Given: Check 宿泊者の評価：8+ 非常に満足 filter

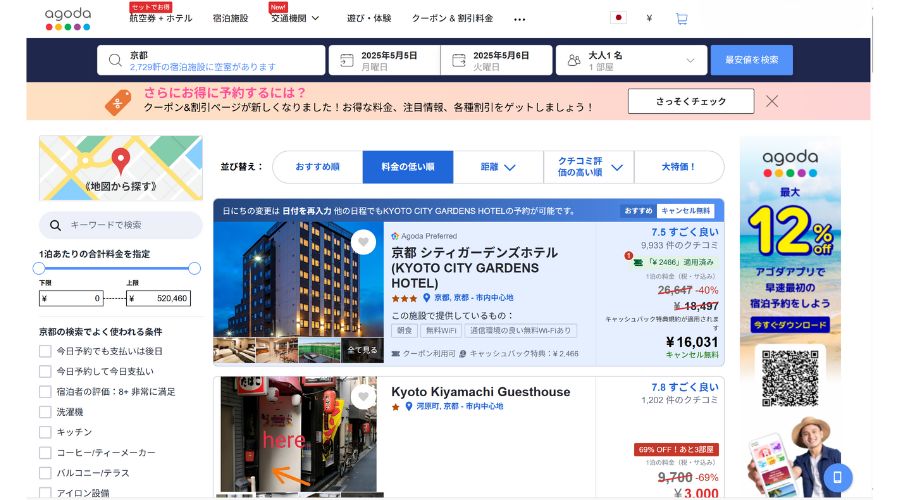Looking at the screenshot, I should (x=45, y=392).
